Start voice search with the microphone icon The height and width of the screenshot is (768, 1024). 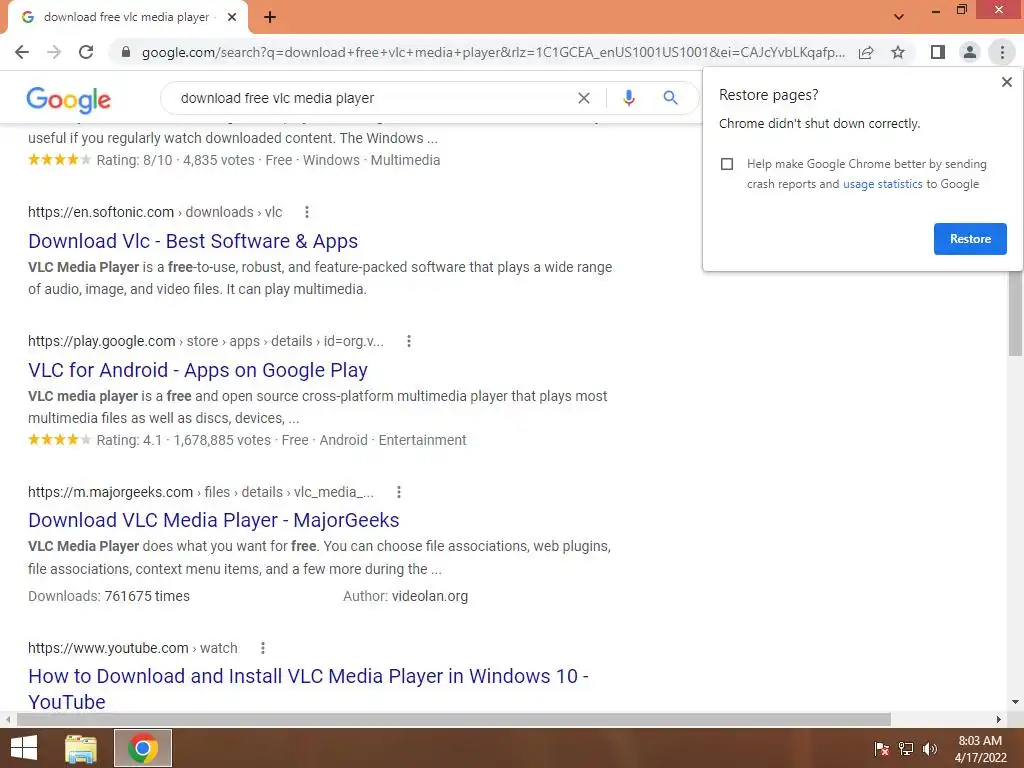point(628,98)
